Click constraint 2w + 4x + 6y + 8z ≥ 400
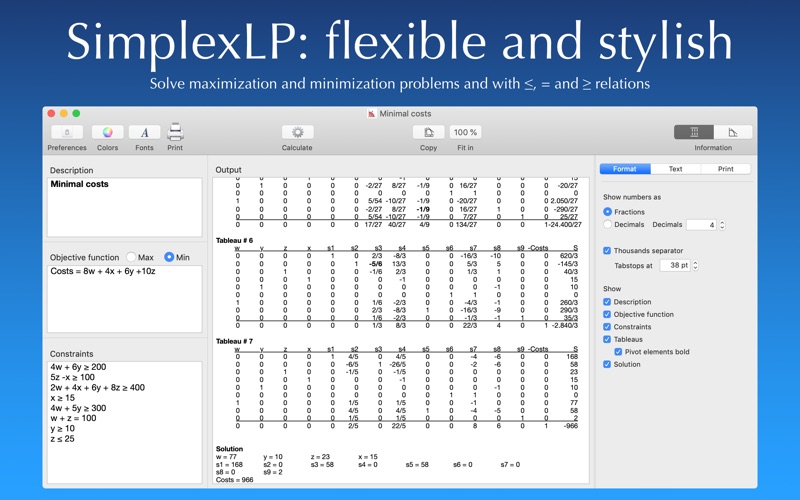The image size is (800, 500). coord(97,388)
